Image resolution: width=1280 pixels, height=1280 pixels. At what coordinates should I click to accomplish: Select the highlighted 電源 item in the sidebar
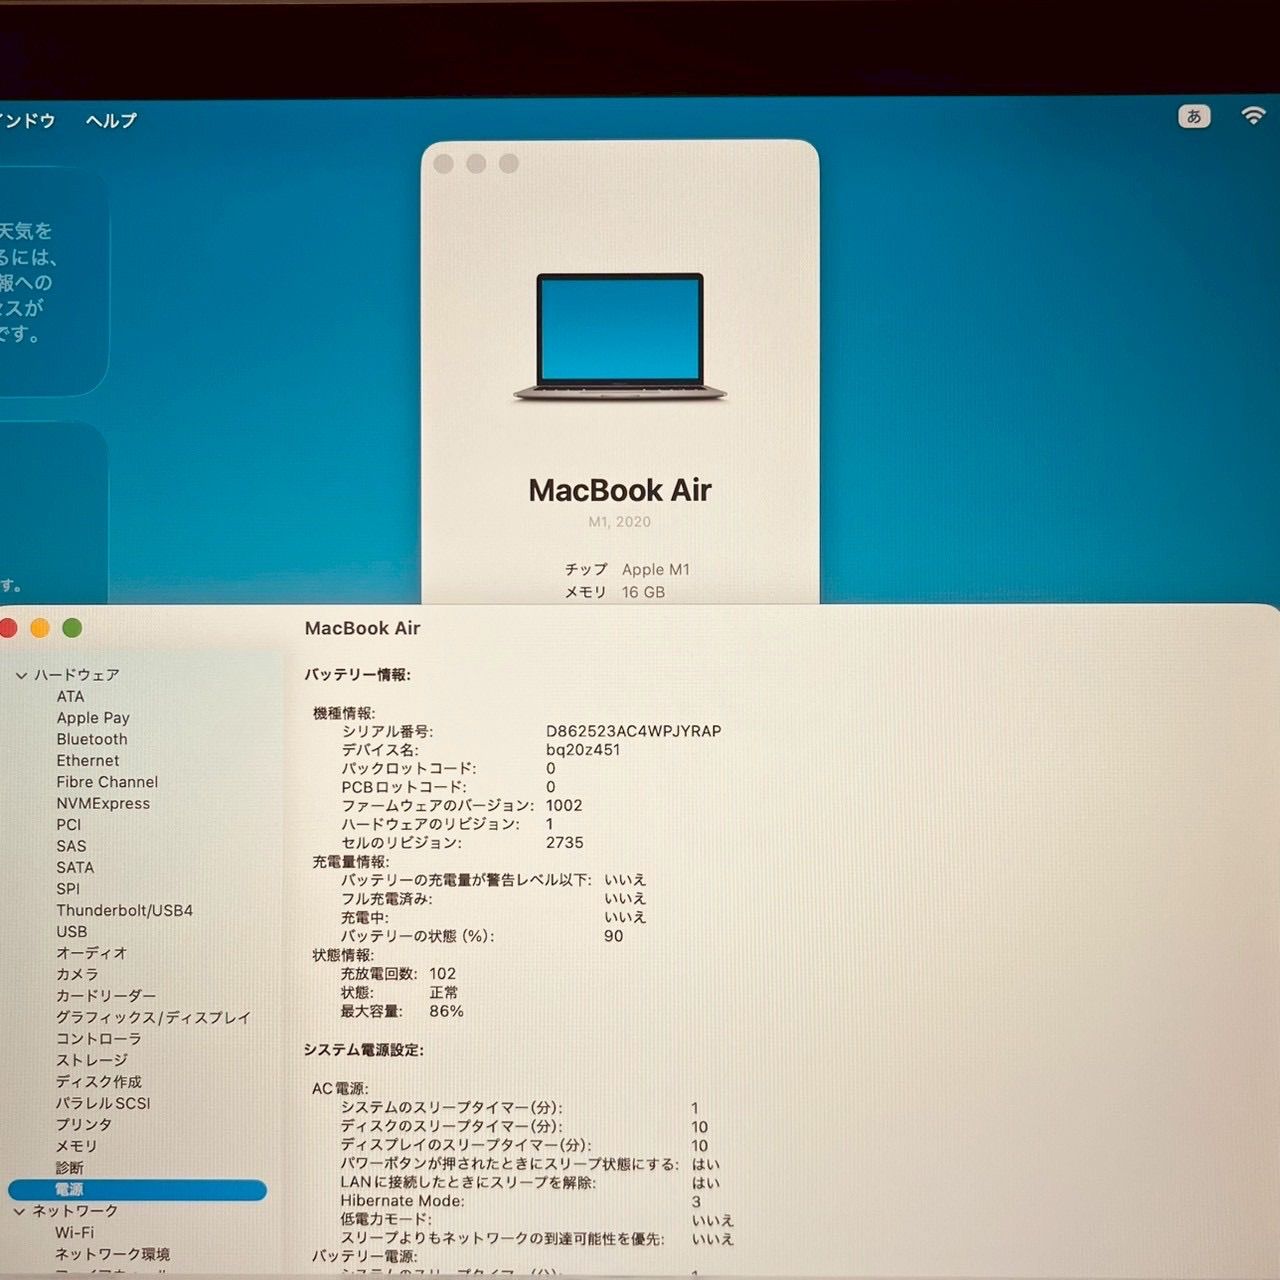coord(137,1189)
